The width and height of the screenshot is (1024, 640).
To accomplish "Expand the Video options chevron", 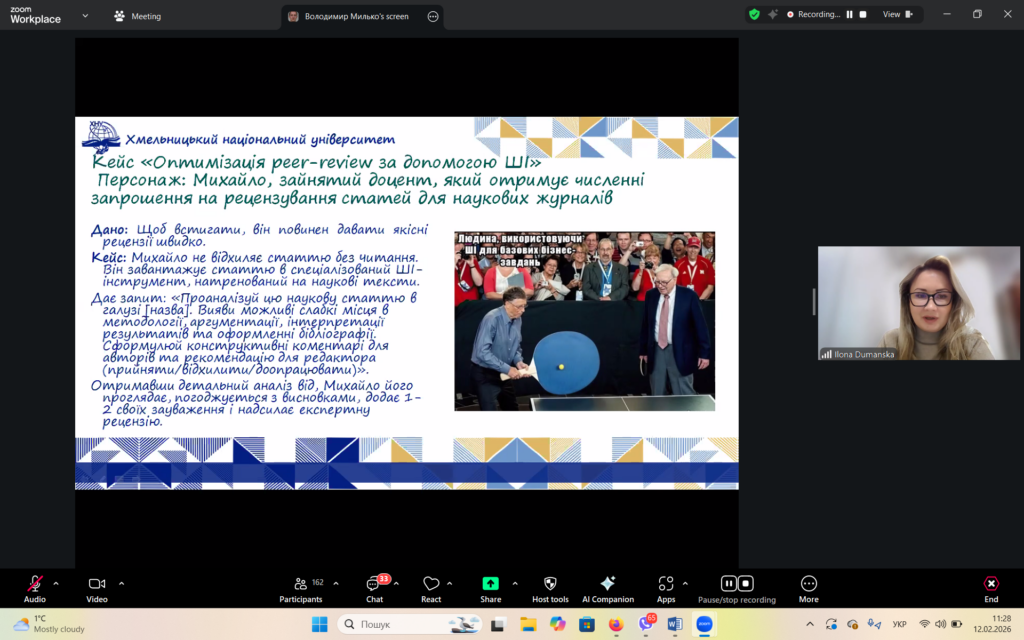I will click(121, 583).
